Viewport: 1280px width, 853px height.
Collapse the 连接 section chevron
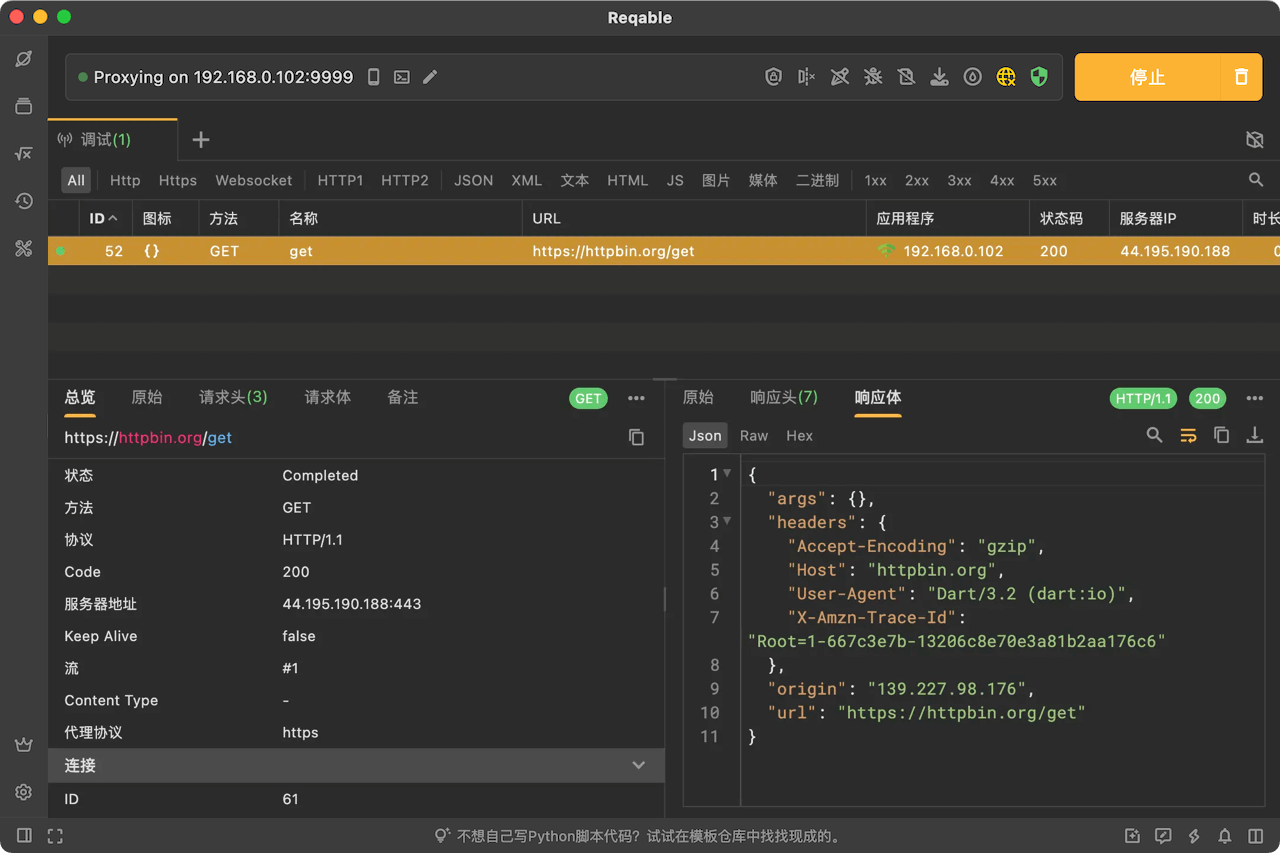tap(639, 766)
